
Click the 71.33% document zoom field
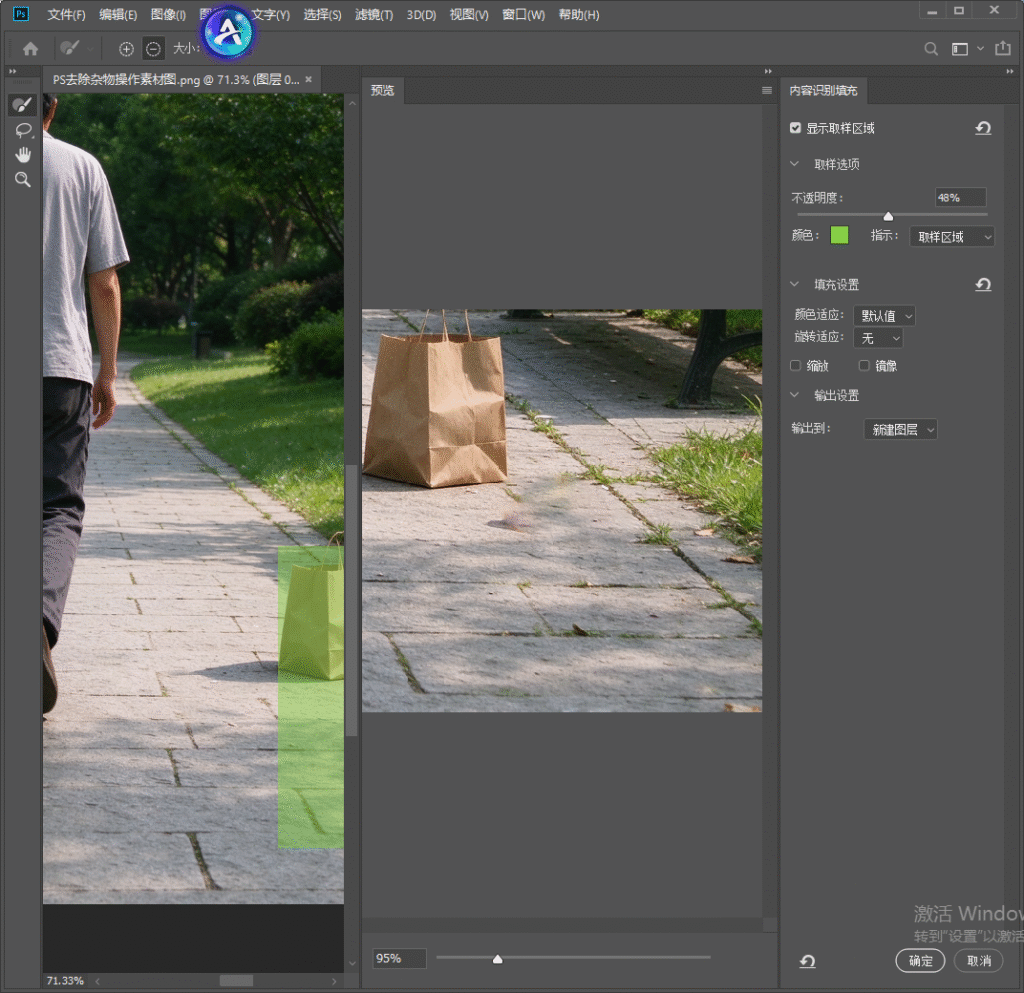65,981
